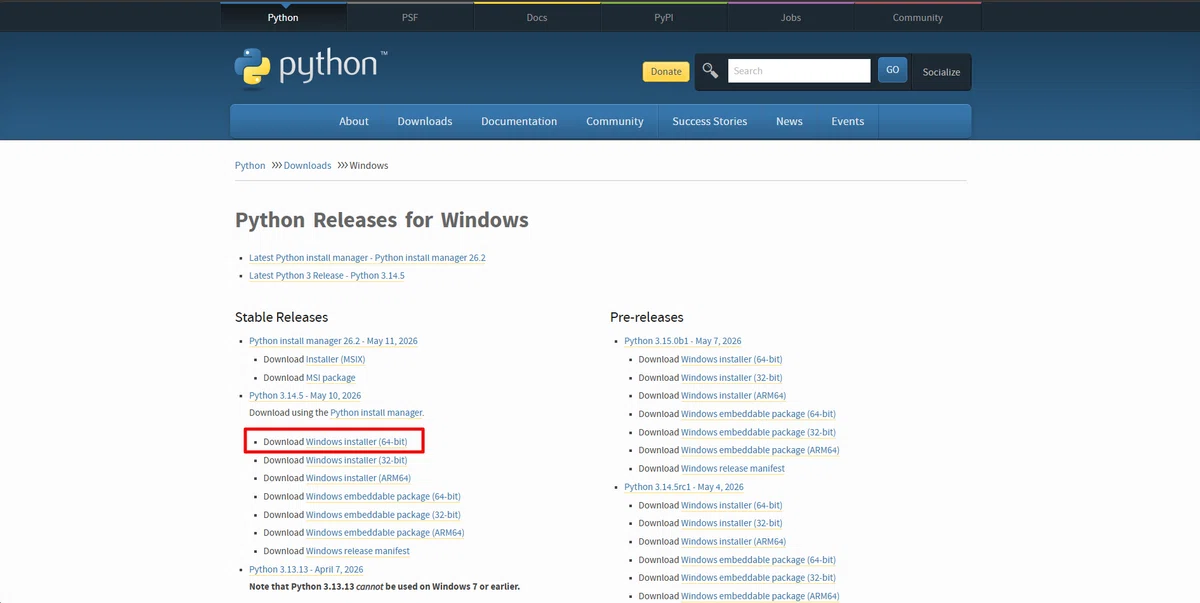Viewport: 1200px width, 603px height.
Task: Get Windows embeddable package (32-bit) under Python 3.14.5
Action: (x=383, y=514)
